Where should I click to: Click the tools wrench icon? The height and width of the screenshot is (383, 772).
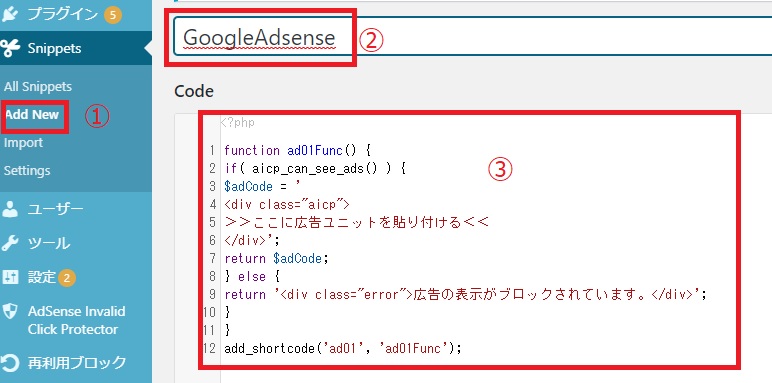tap(10, 243)
